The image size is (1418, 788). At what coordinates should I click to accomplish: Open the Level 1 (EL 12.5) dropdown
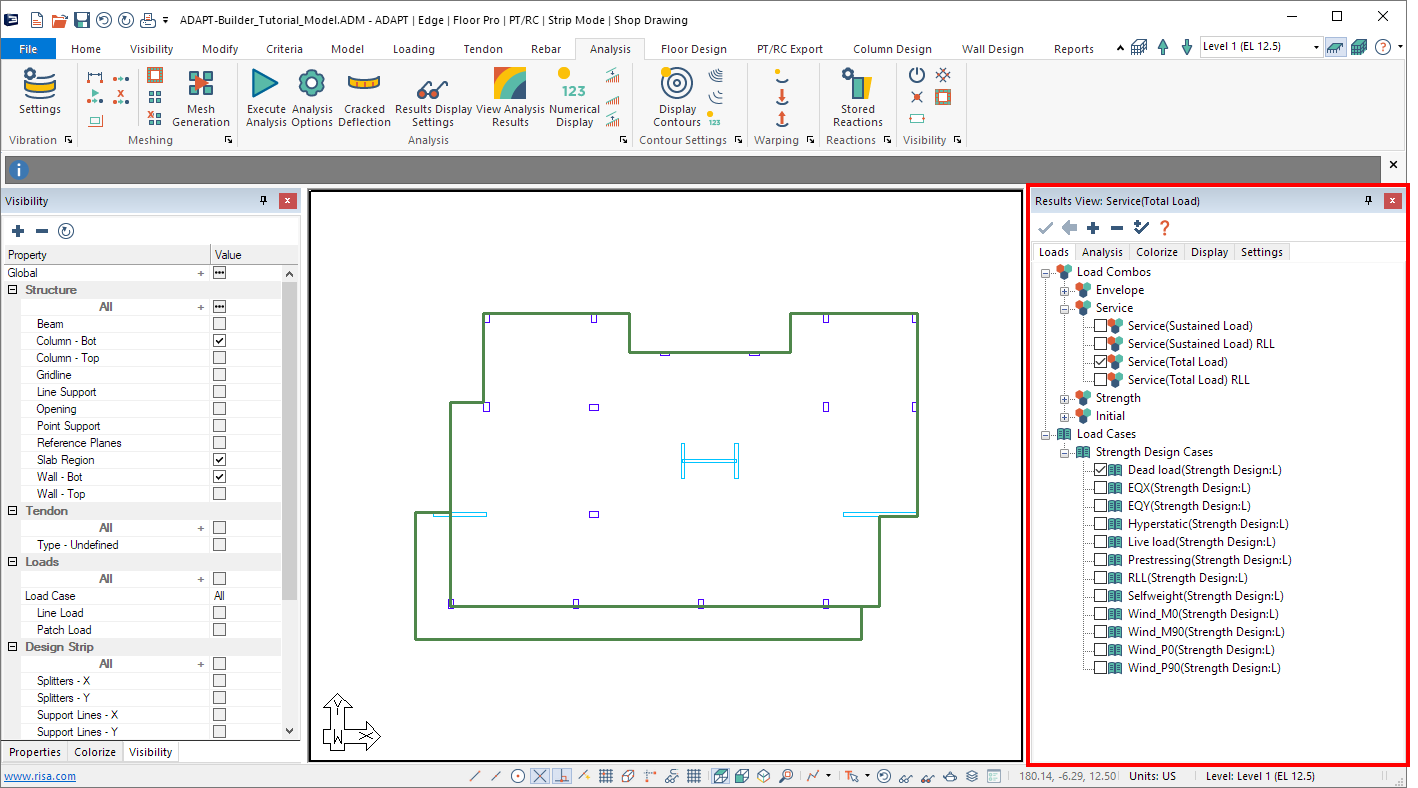(1315, 47)
